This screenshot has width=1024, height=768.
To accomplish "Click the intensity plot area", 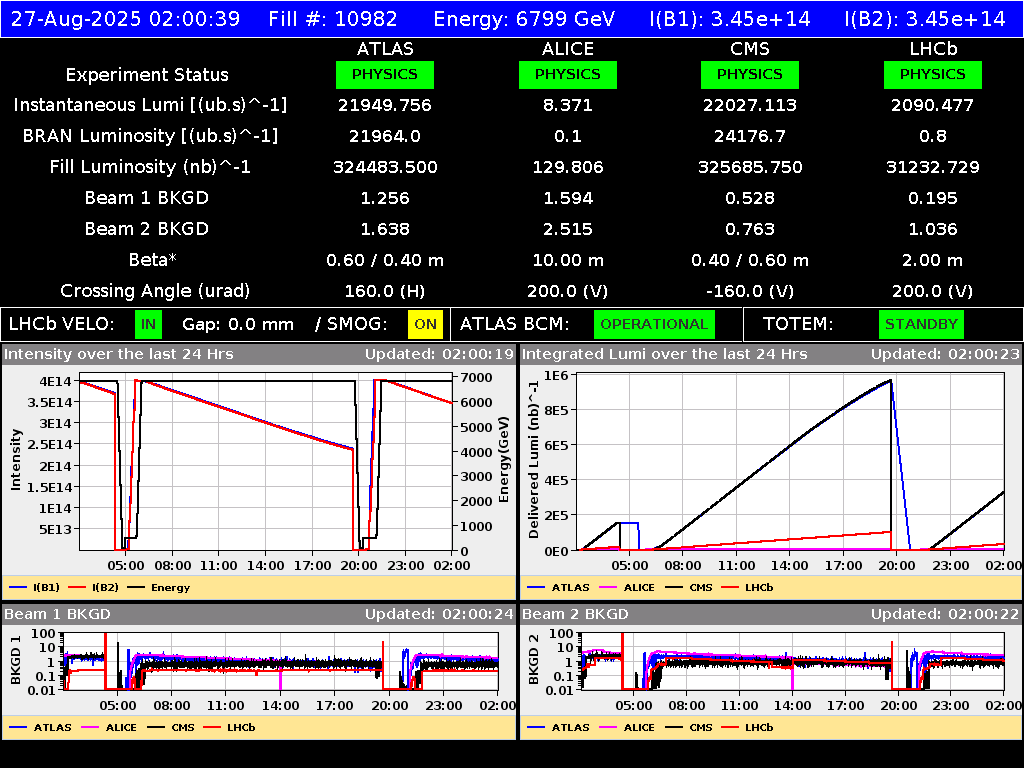I will pyautogui.click(x=266, y=462).
